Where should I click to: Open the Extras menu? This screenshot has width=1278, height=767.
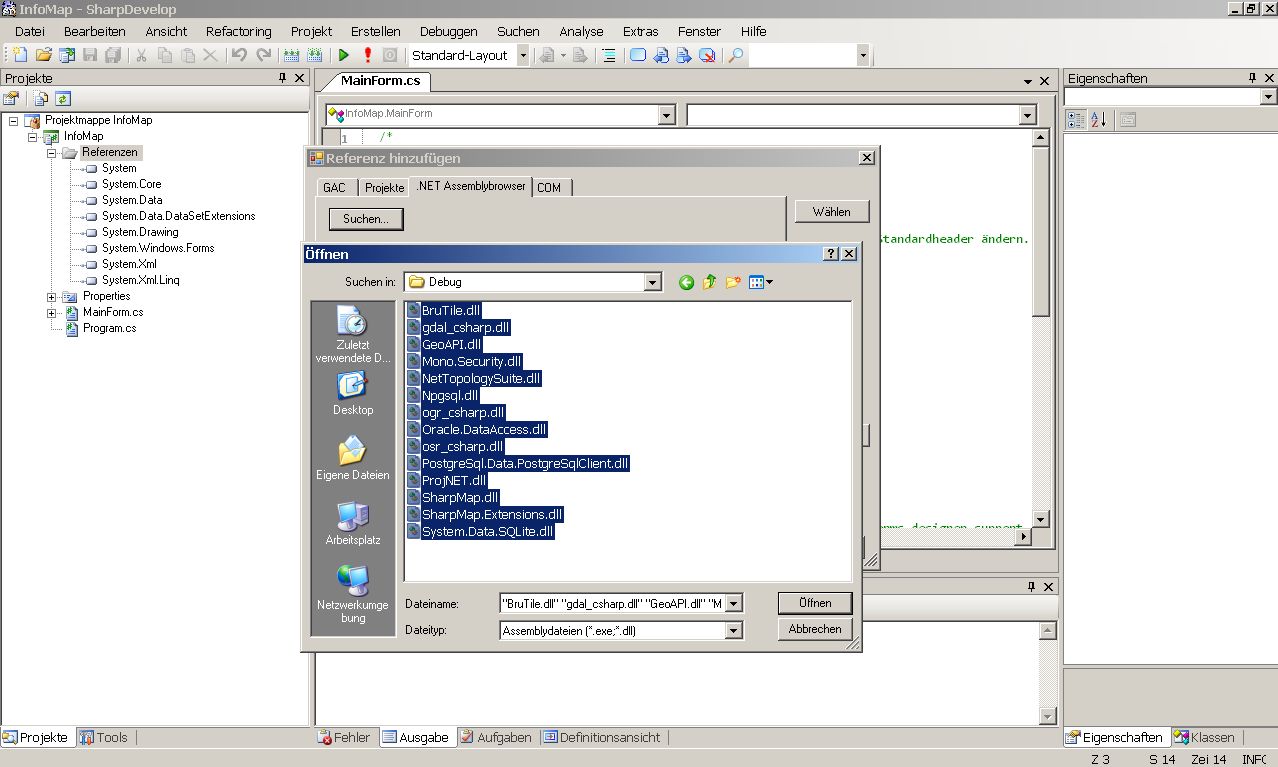tap(639, 31)
